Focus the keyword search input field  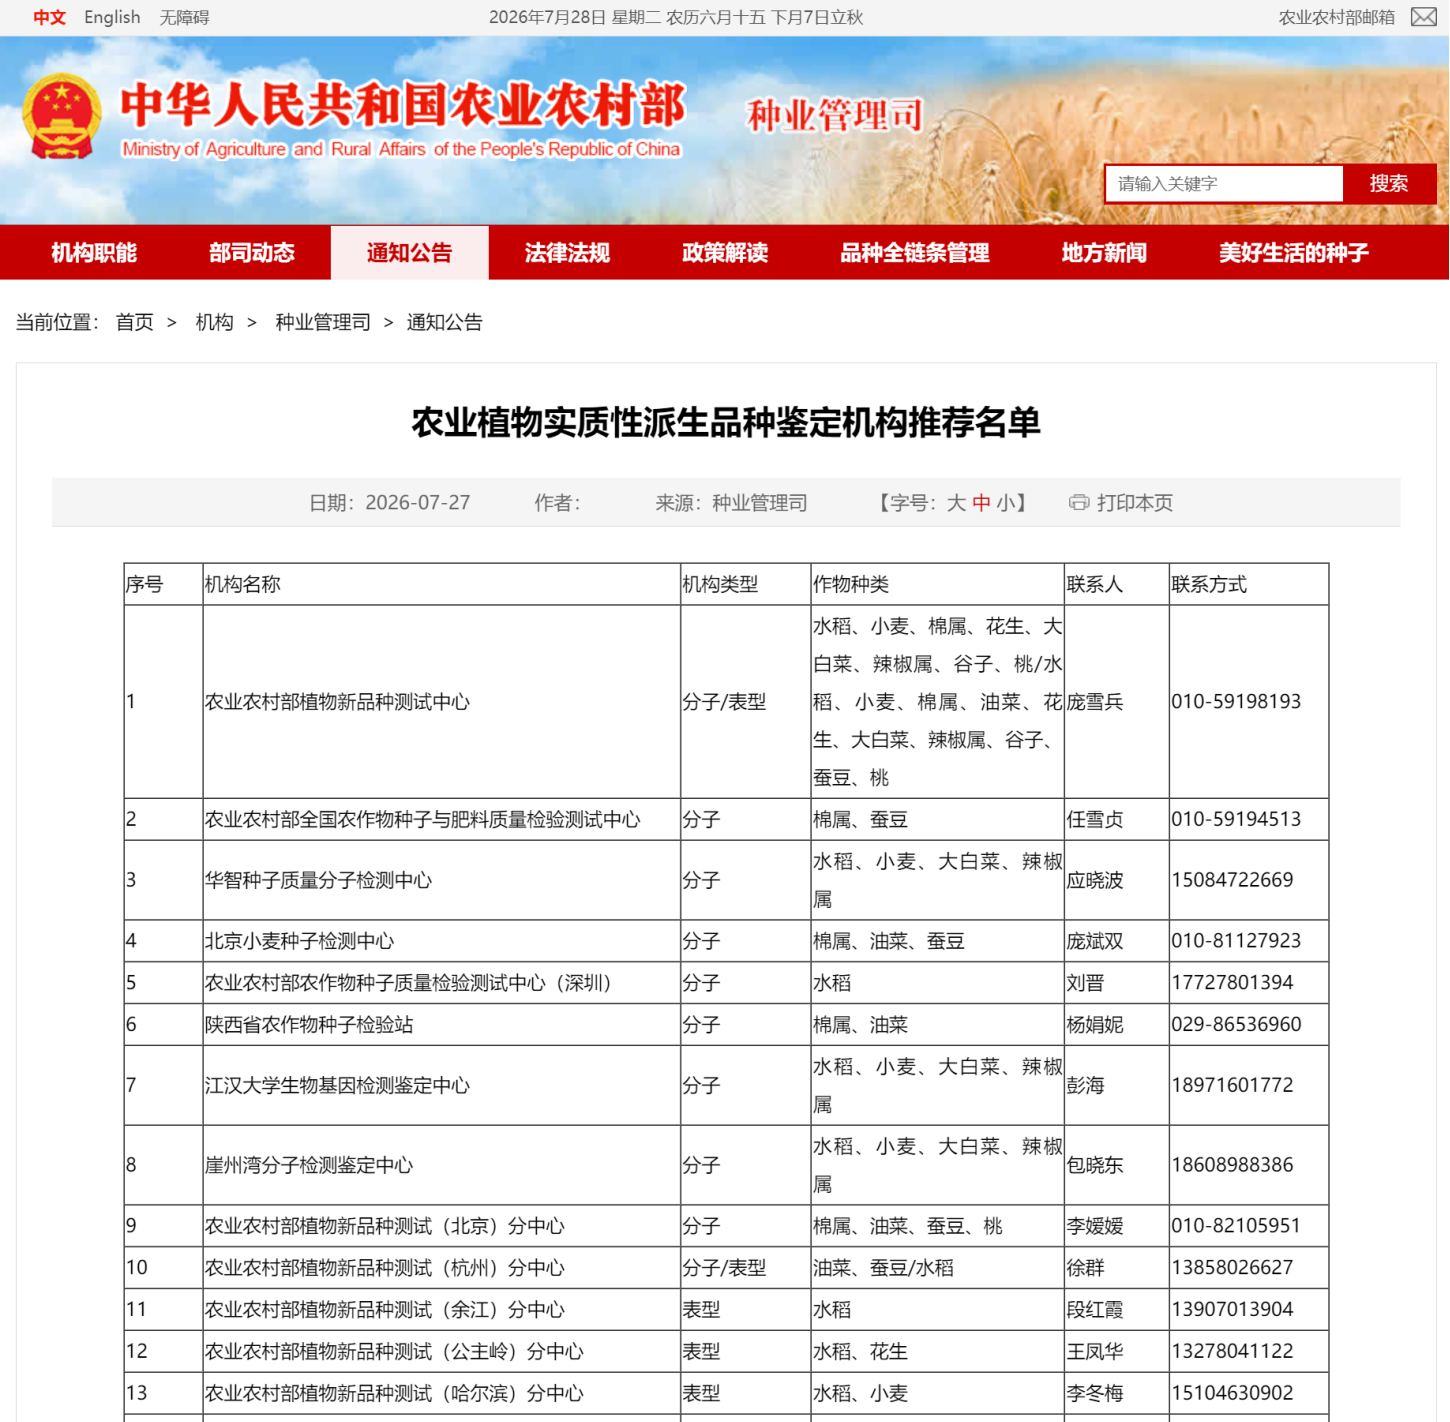click(x=1224, y=183)
